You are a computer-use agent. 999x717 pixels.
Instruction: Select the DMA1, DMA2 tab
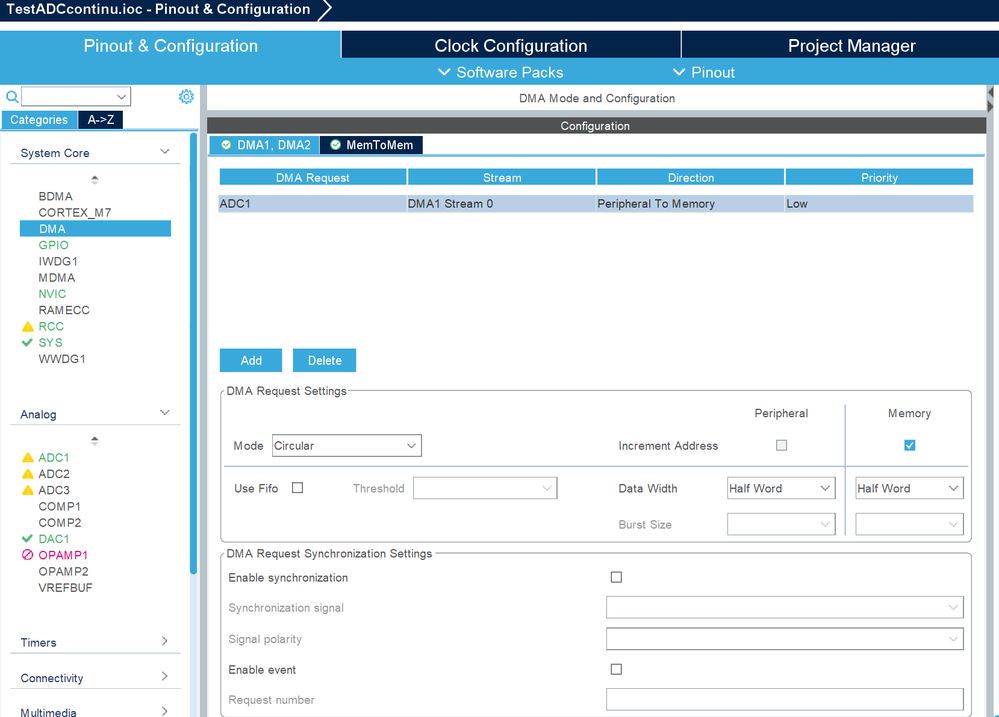point(264,145)
